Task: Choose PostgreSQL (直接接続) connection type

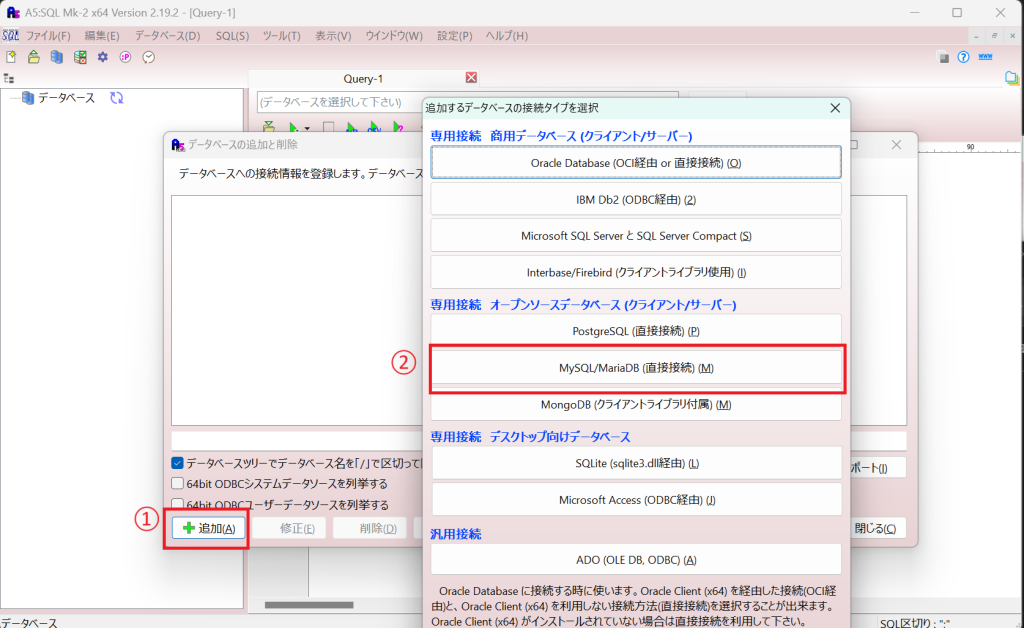Action: click(636, 331)
